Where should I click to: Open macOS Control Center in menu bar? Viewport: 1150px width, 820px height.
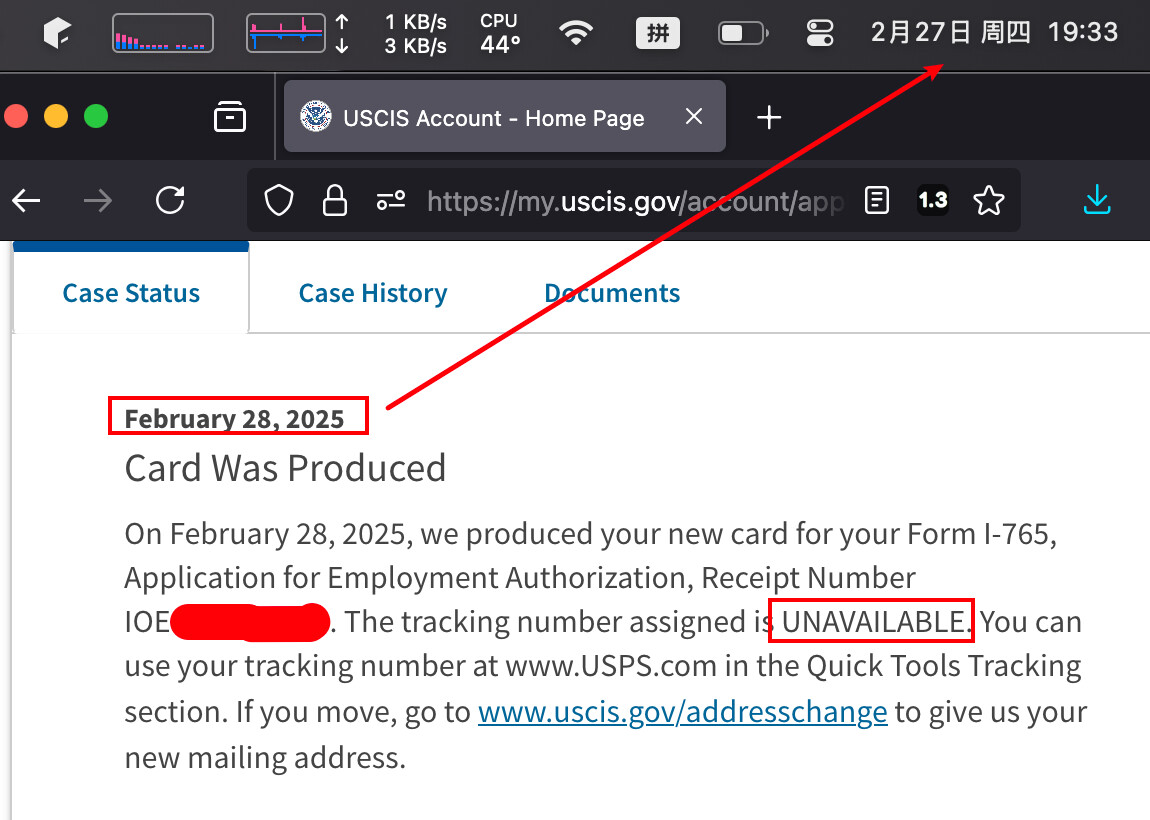tap(820, 33)
